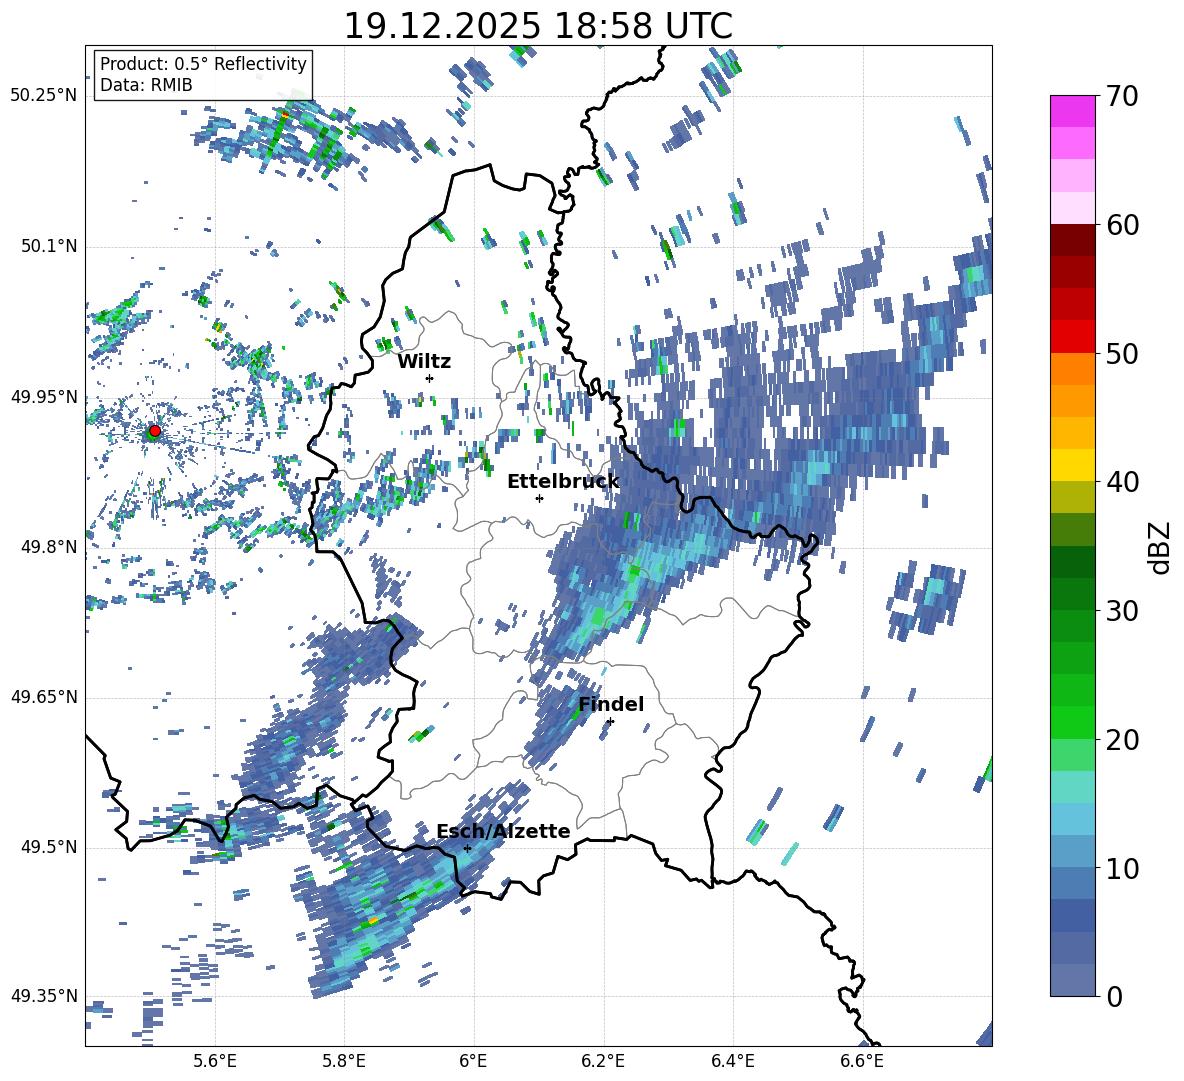The width and height of the screenshot is (1184, 1081).
Task: Click the colorbar tick value 30
Action: click(1122, 611)
